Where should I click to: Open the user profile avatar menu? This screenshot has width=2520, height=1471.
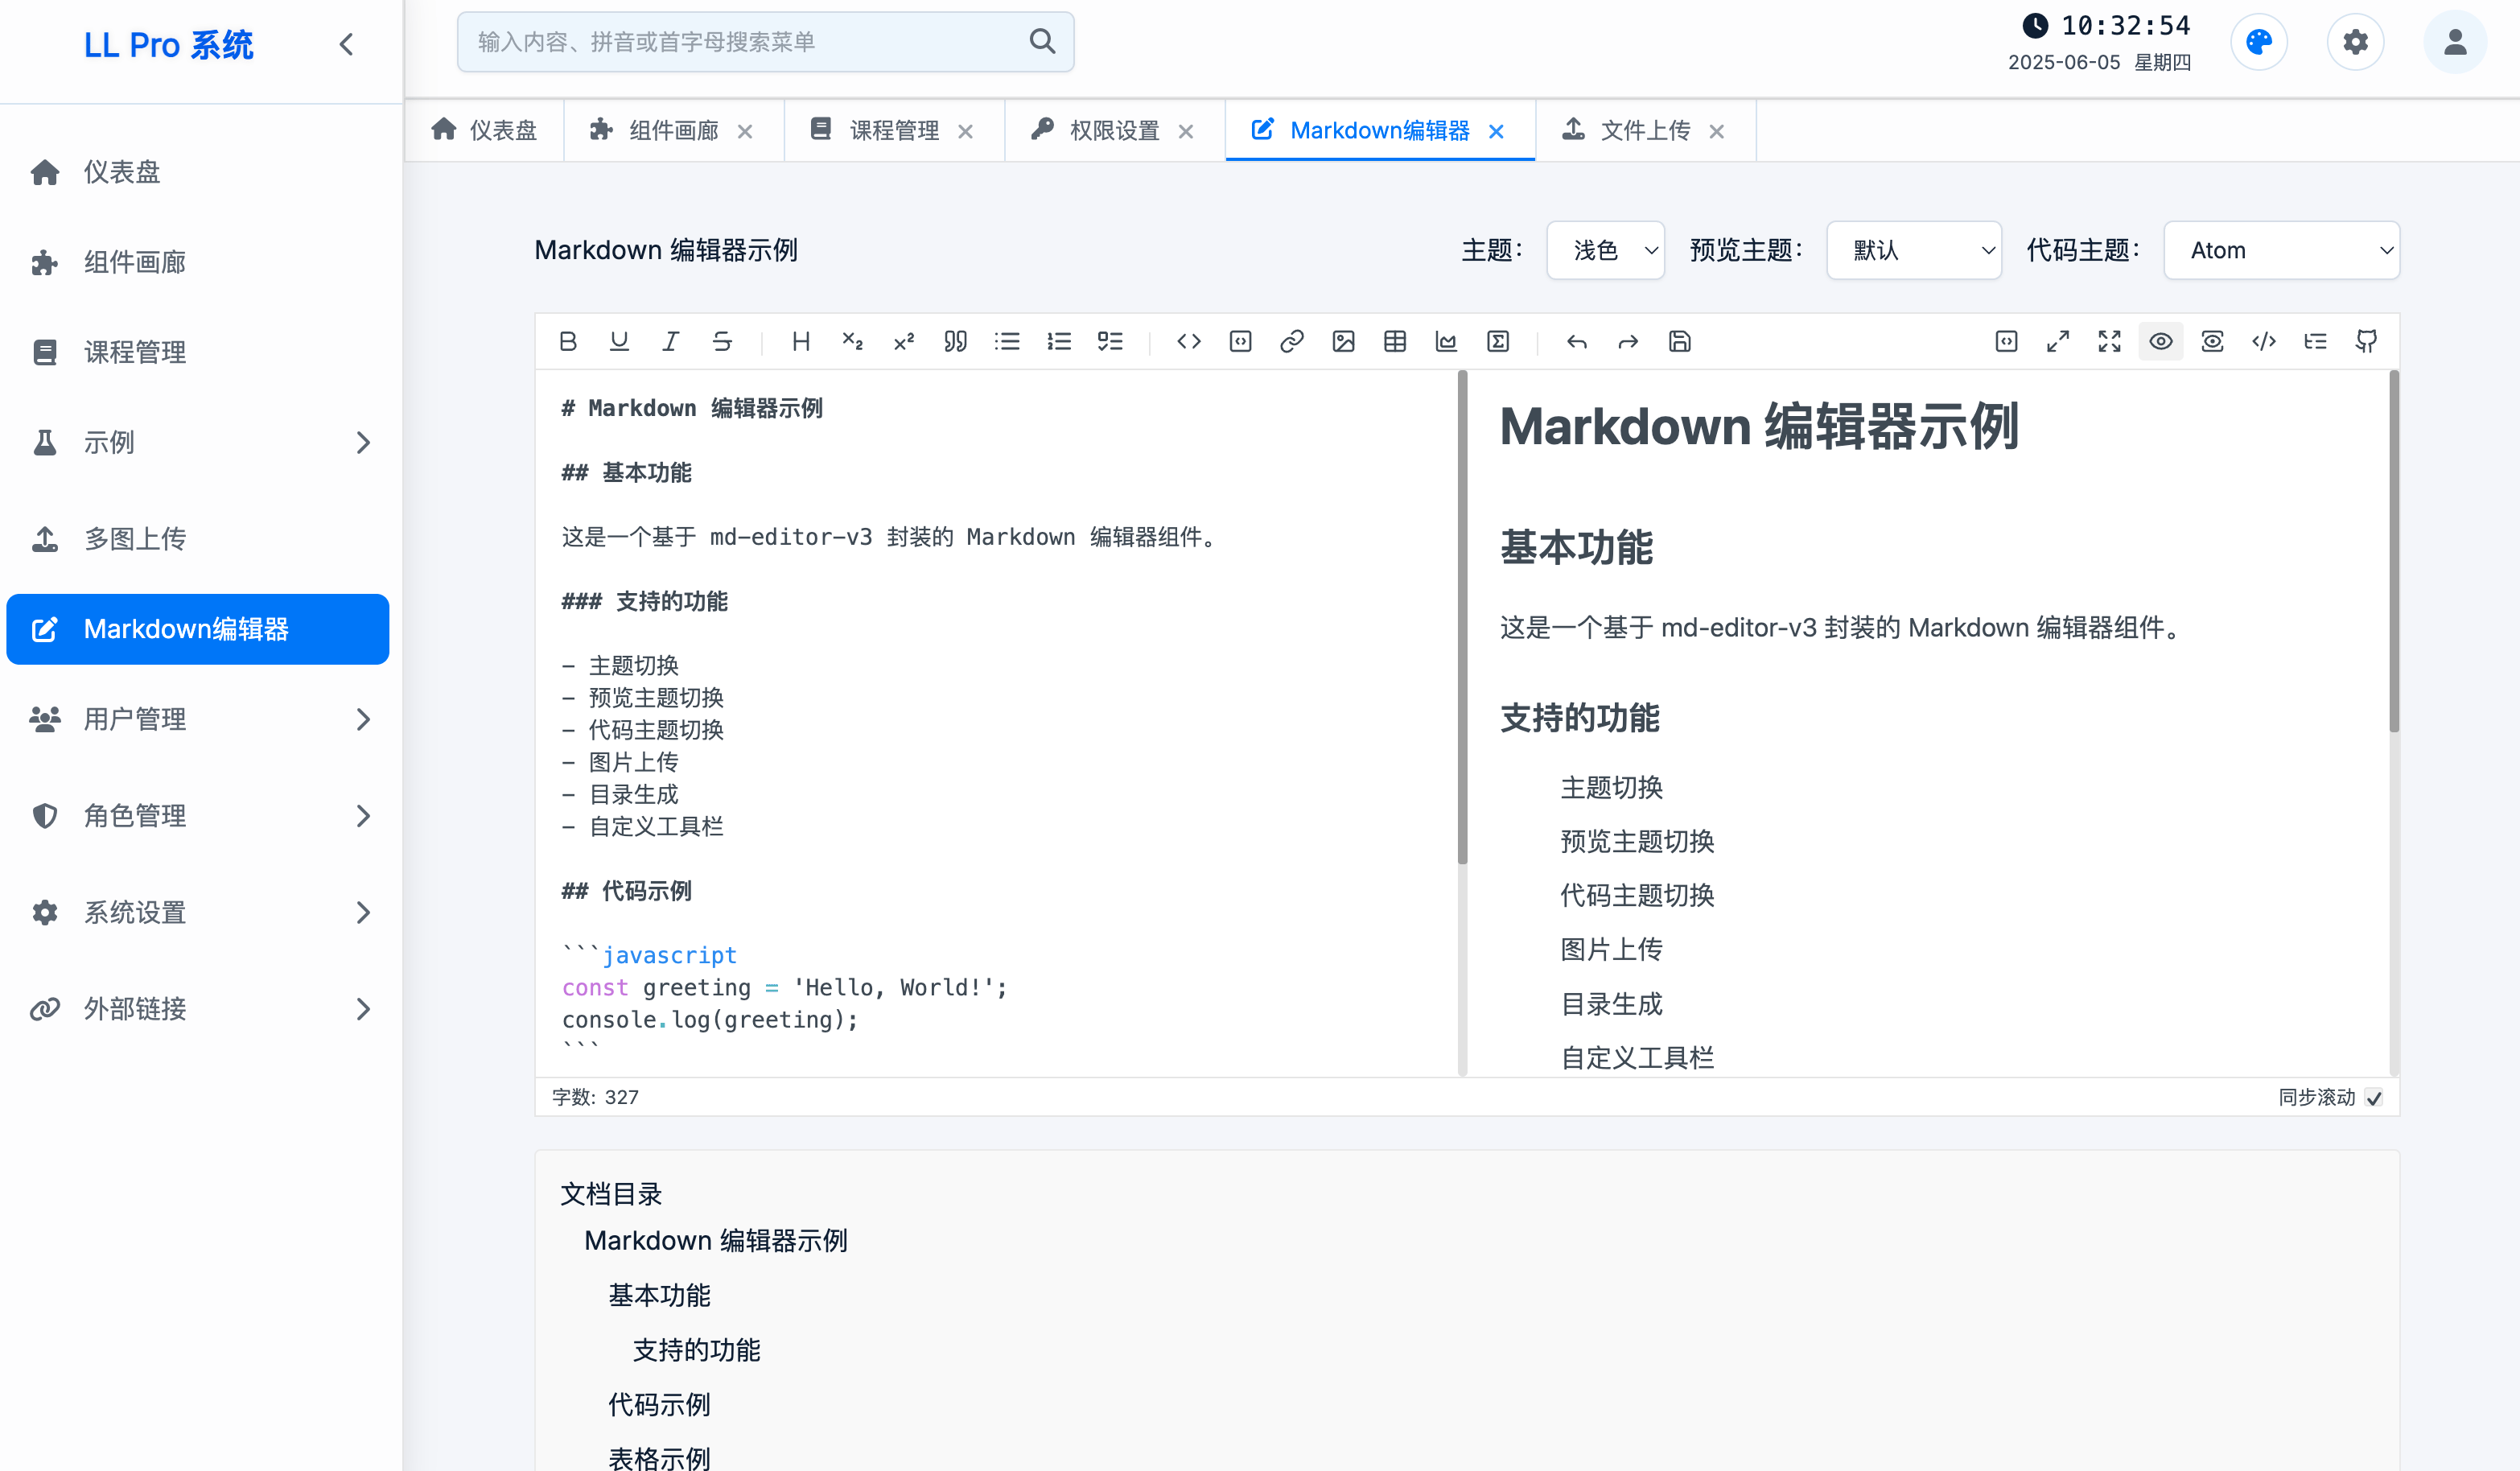tap(2455, 42)
